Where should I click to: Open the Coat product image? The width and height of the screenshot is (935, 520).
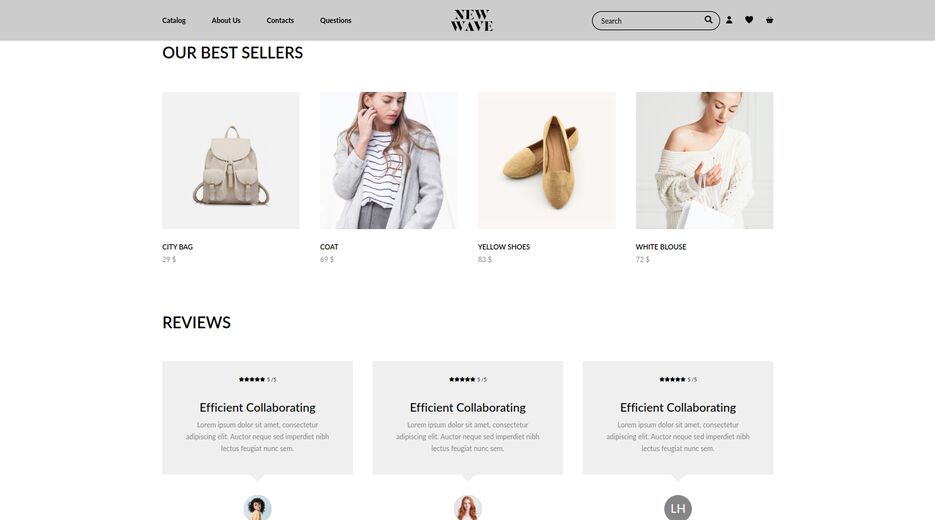pyautogui.click(x=389, y=160)
